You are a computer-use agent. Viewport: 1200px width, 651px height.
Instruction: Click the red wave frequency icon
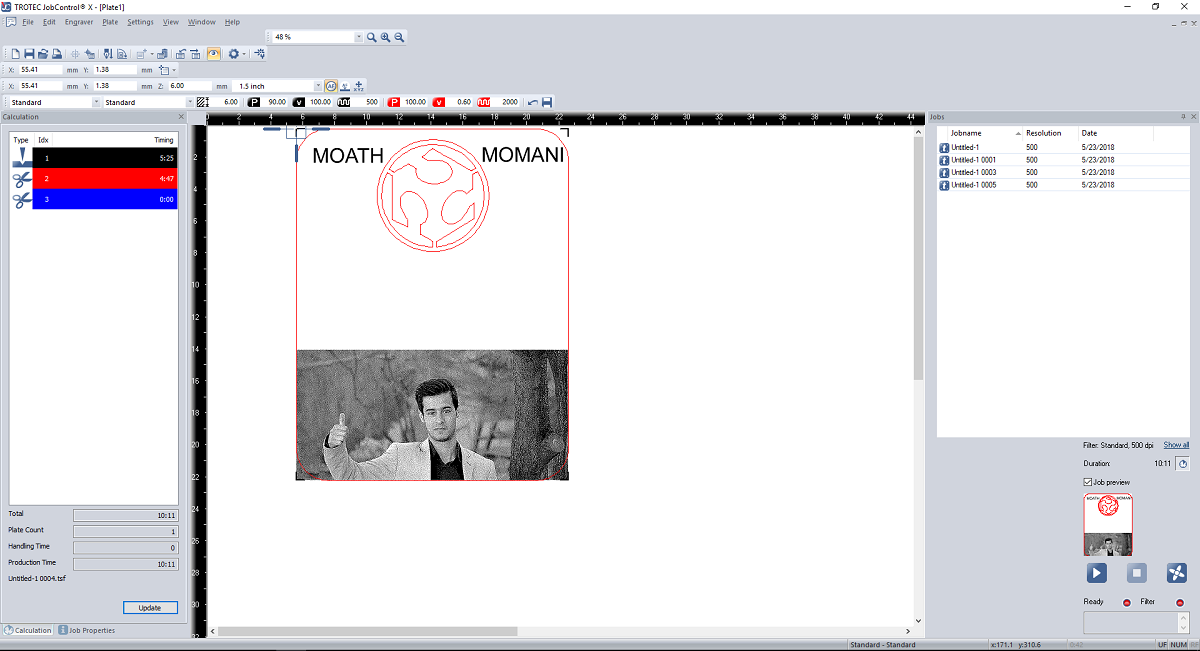pyautogui.click(x=484, y=102)
